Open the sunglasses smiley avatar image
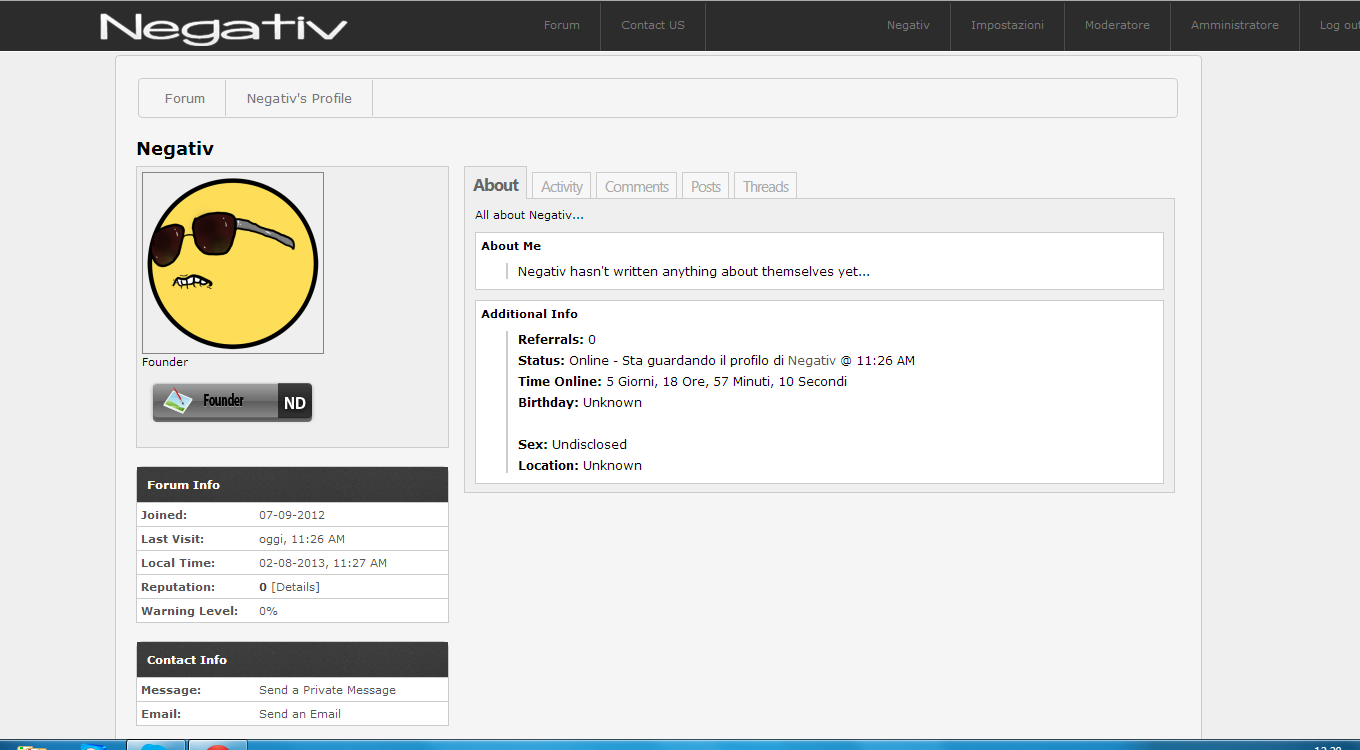The height and width of the screenshot is (750, 1360). click(232, 262)
